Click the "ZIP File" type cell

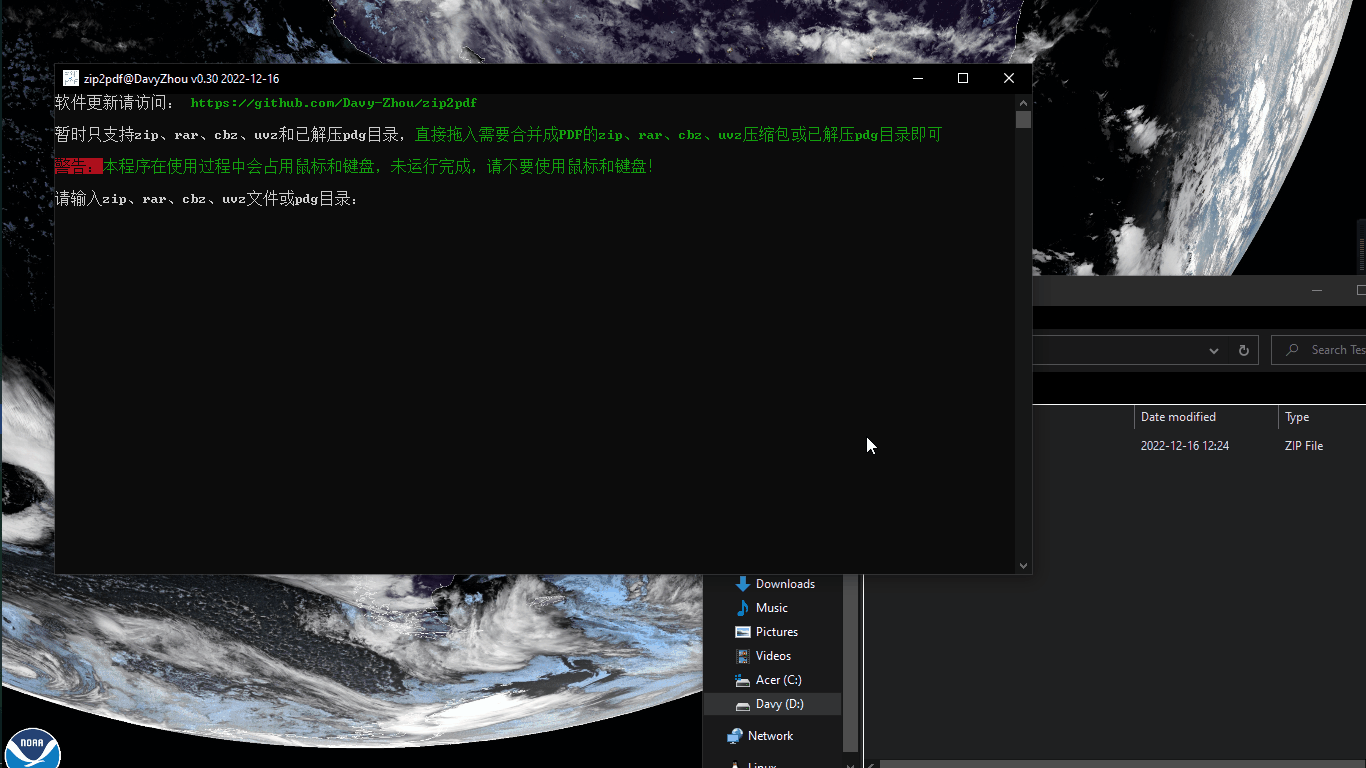1304,446
